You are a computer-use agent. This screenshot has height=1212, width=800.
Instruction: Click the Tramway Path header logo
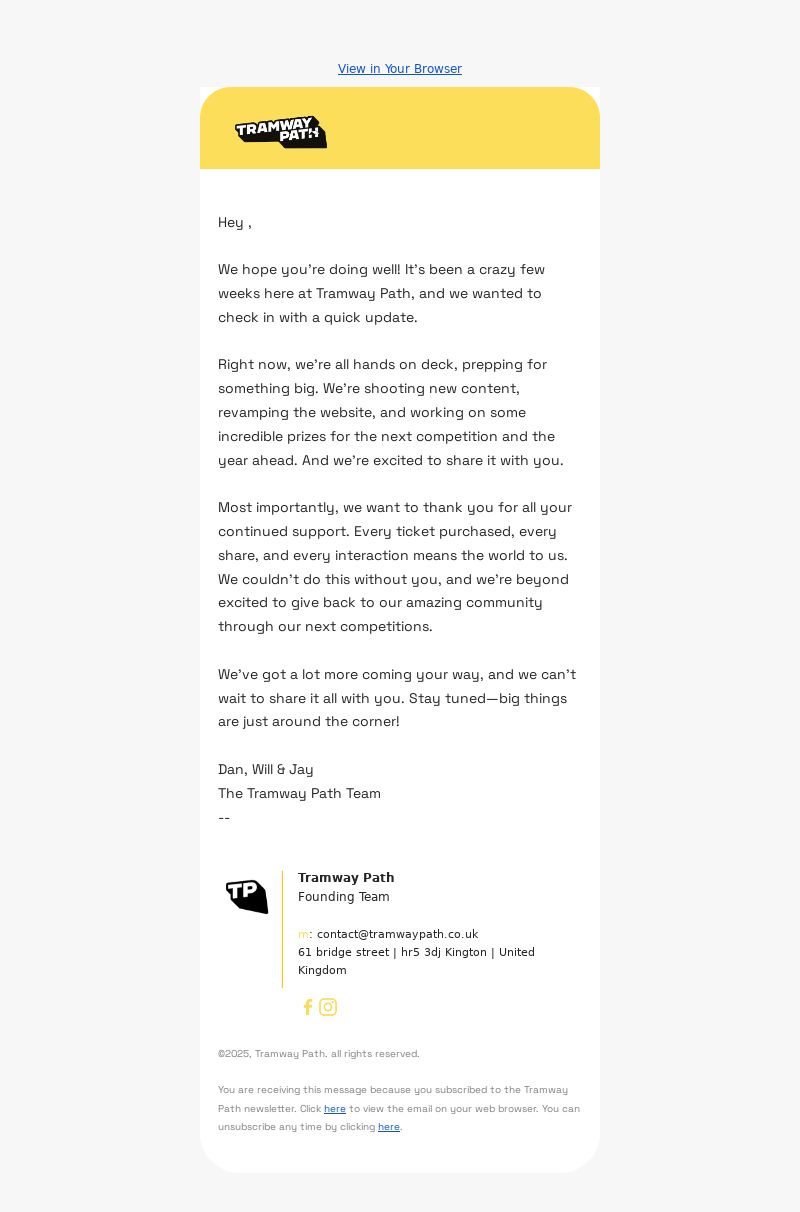(x=281, y=132)
